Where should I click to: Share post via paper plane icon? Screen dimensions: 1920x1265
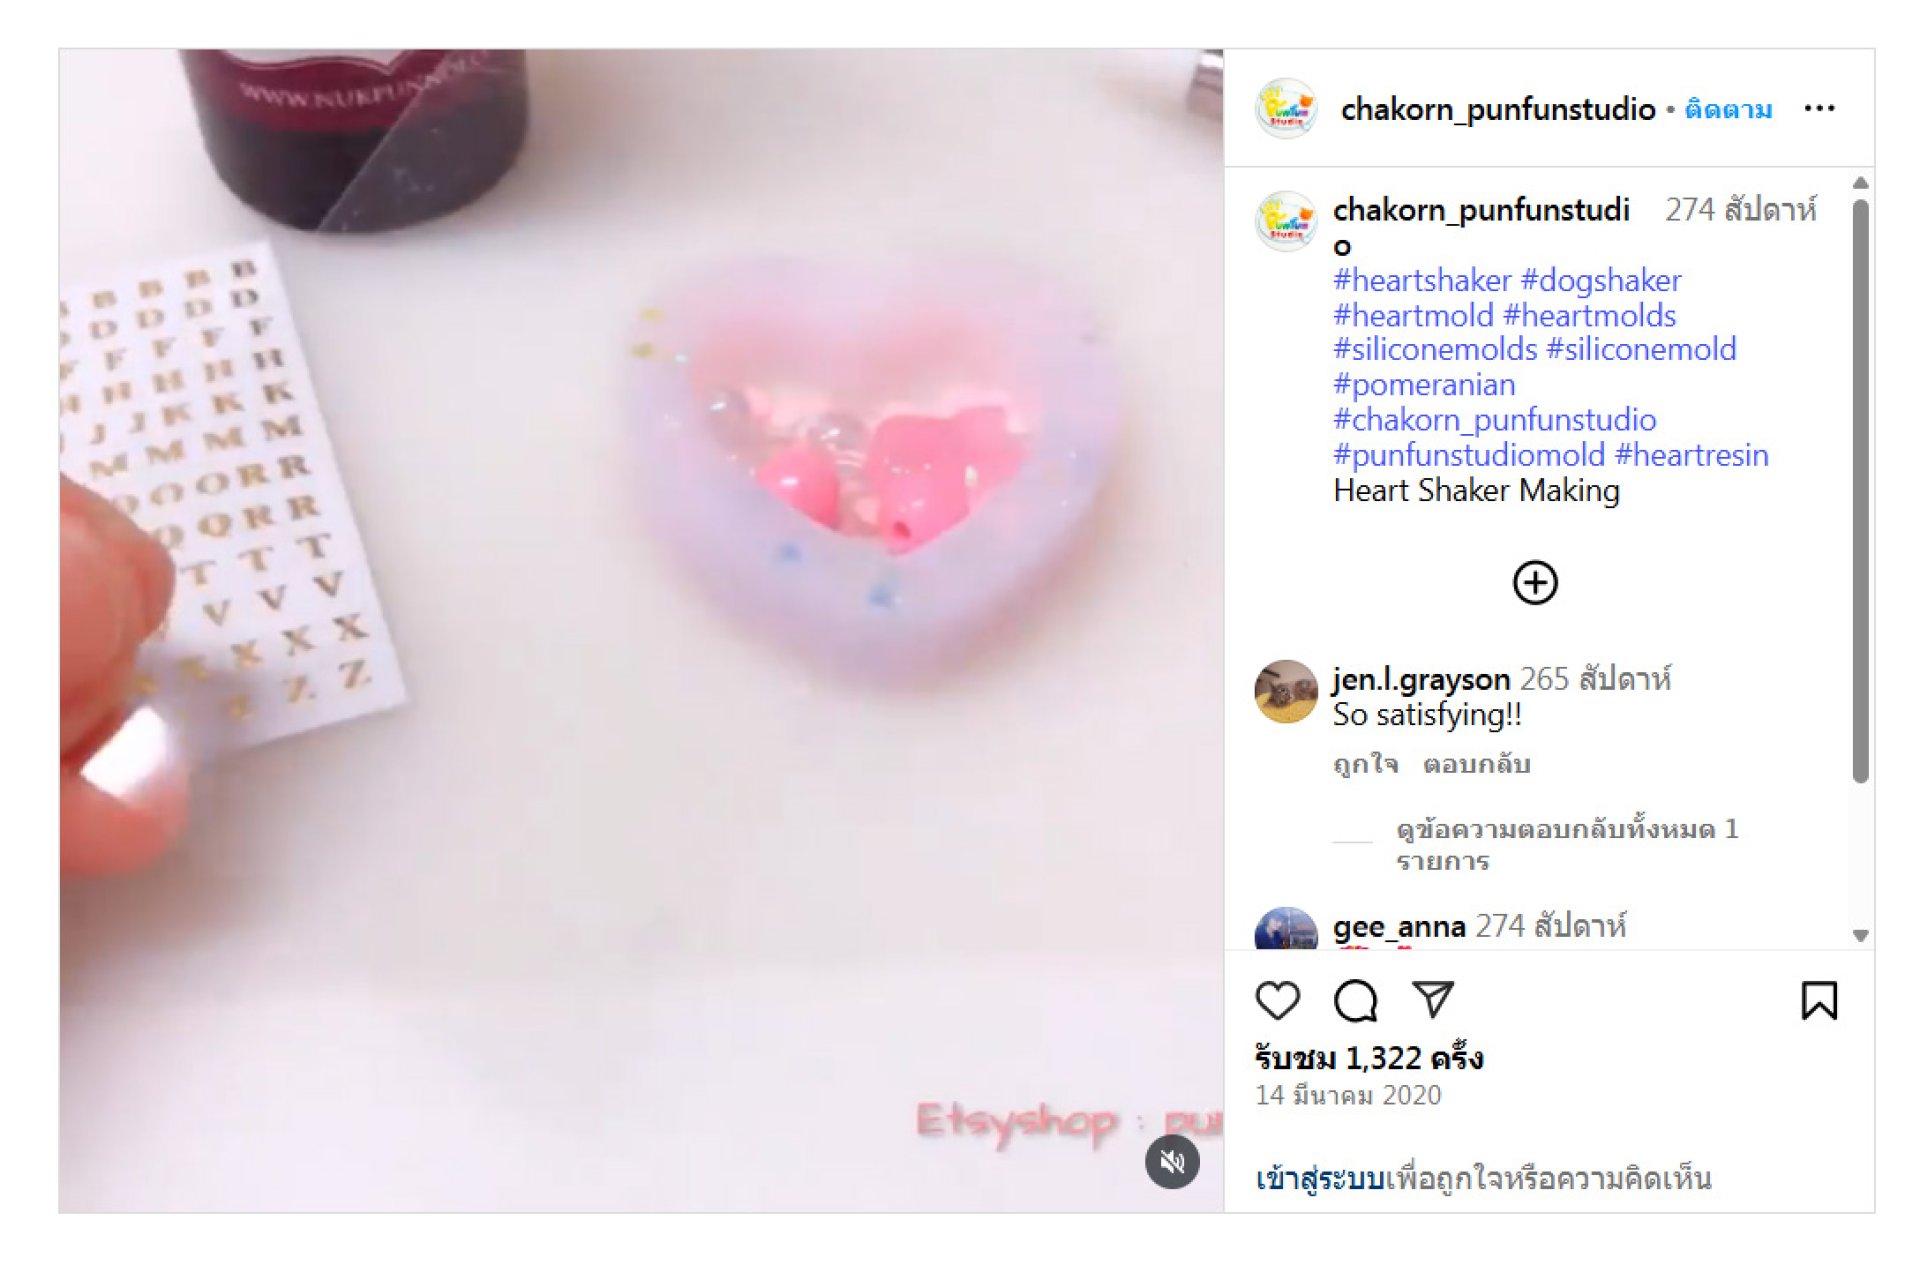click(1432, 999)
